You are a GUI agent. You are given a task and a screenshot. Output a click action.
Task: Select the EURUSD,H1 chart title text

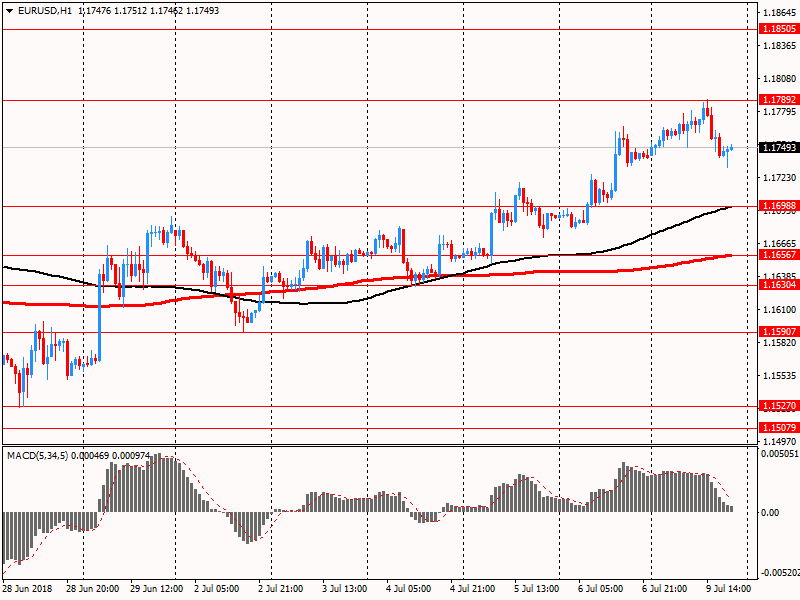click(45, 11)
